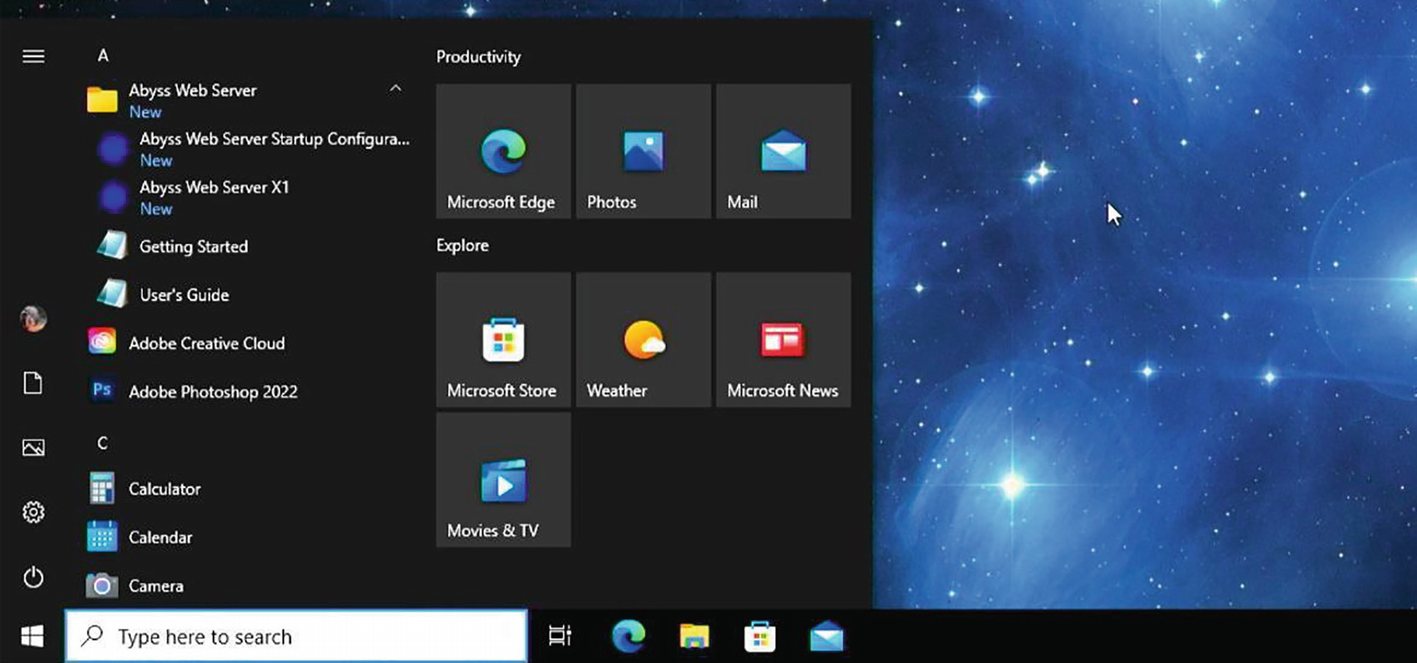This screenshot has height=663, width=1417.
Task: Click the Task View taskbar button
Action: click(x=560, y=636)
